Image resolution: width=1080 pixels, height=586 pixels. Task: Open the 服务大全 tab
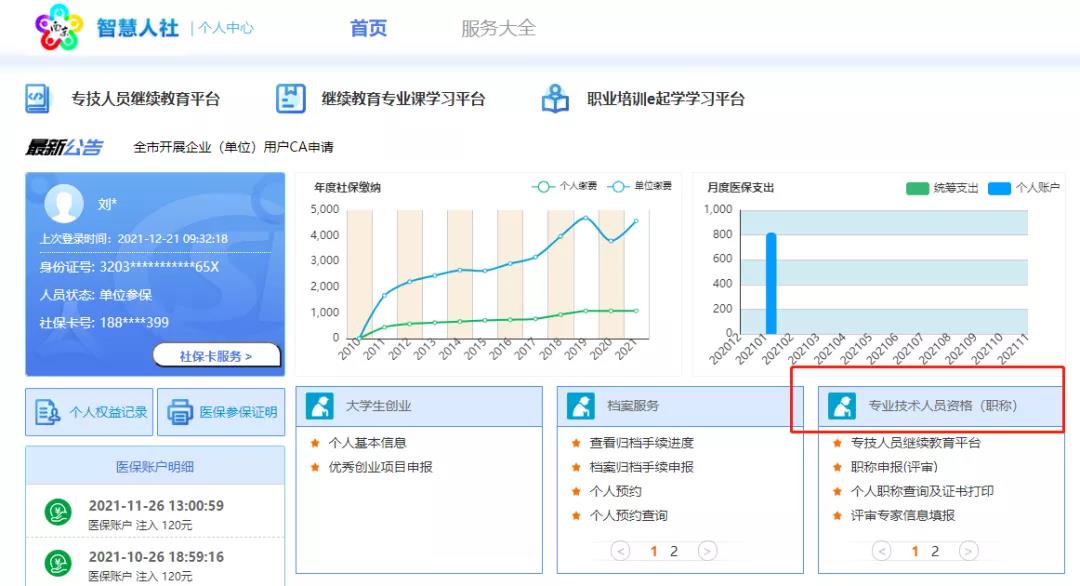tap(498, 28)
